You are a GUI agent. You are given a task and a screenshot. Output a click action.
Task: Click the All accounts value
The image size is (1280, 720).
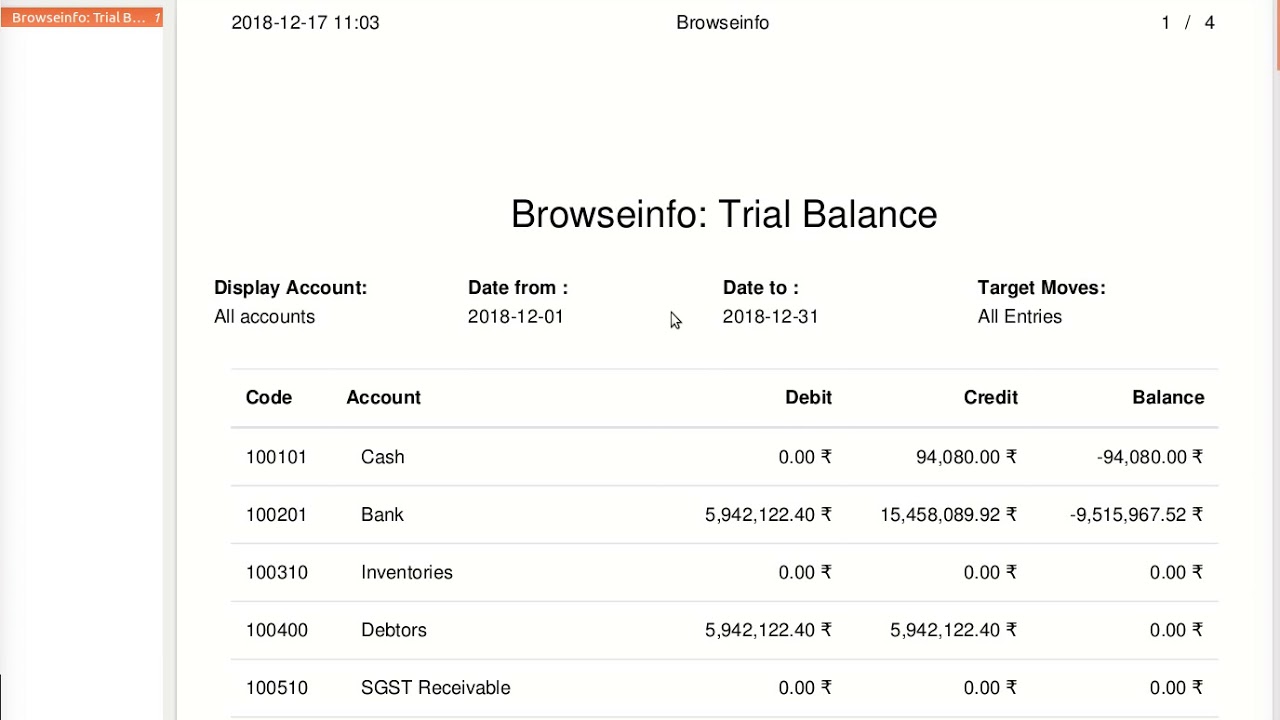point(264,316)
